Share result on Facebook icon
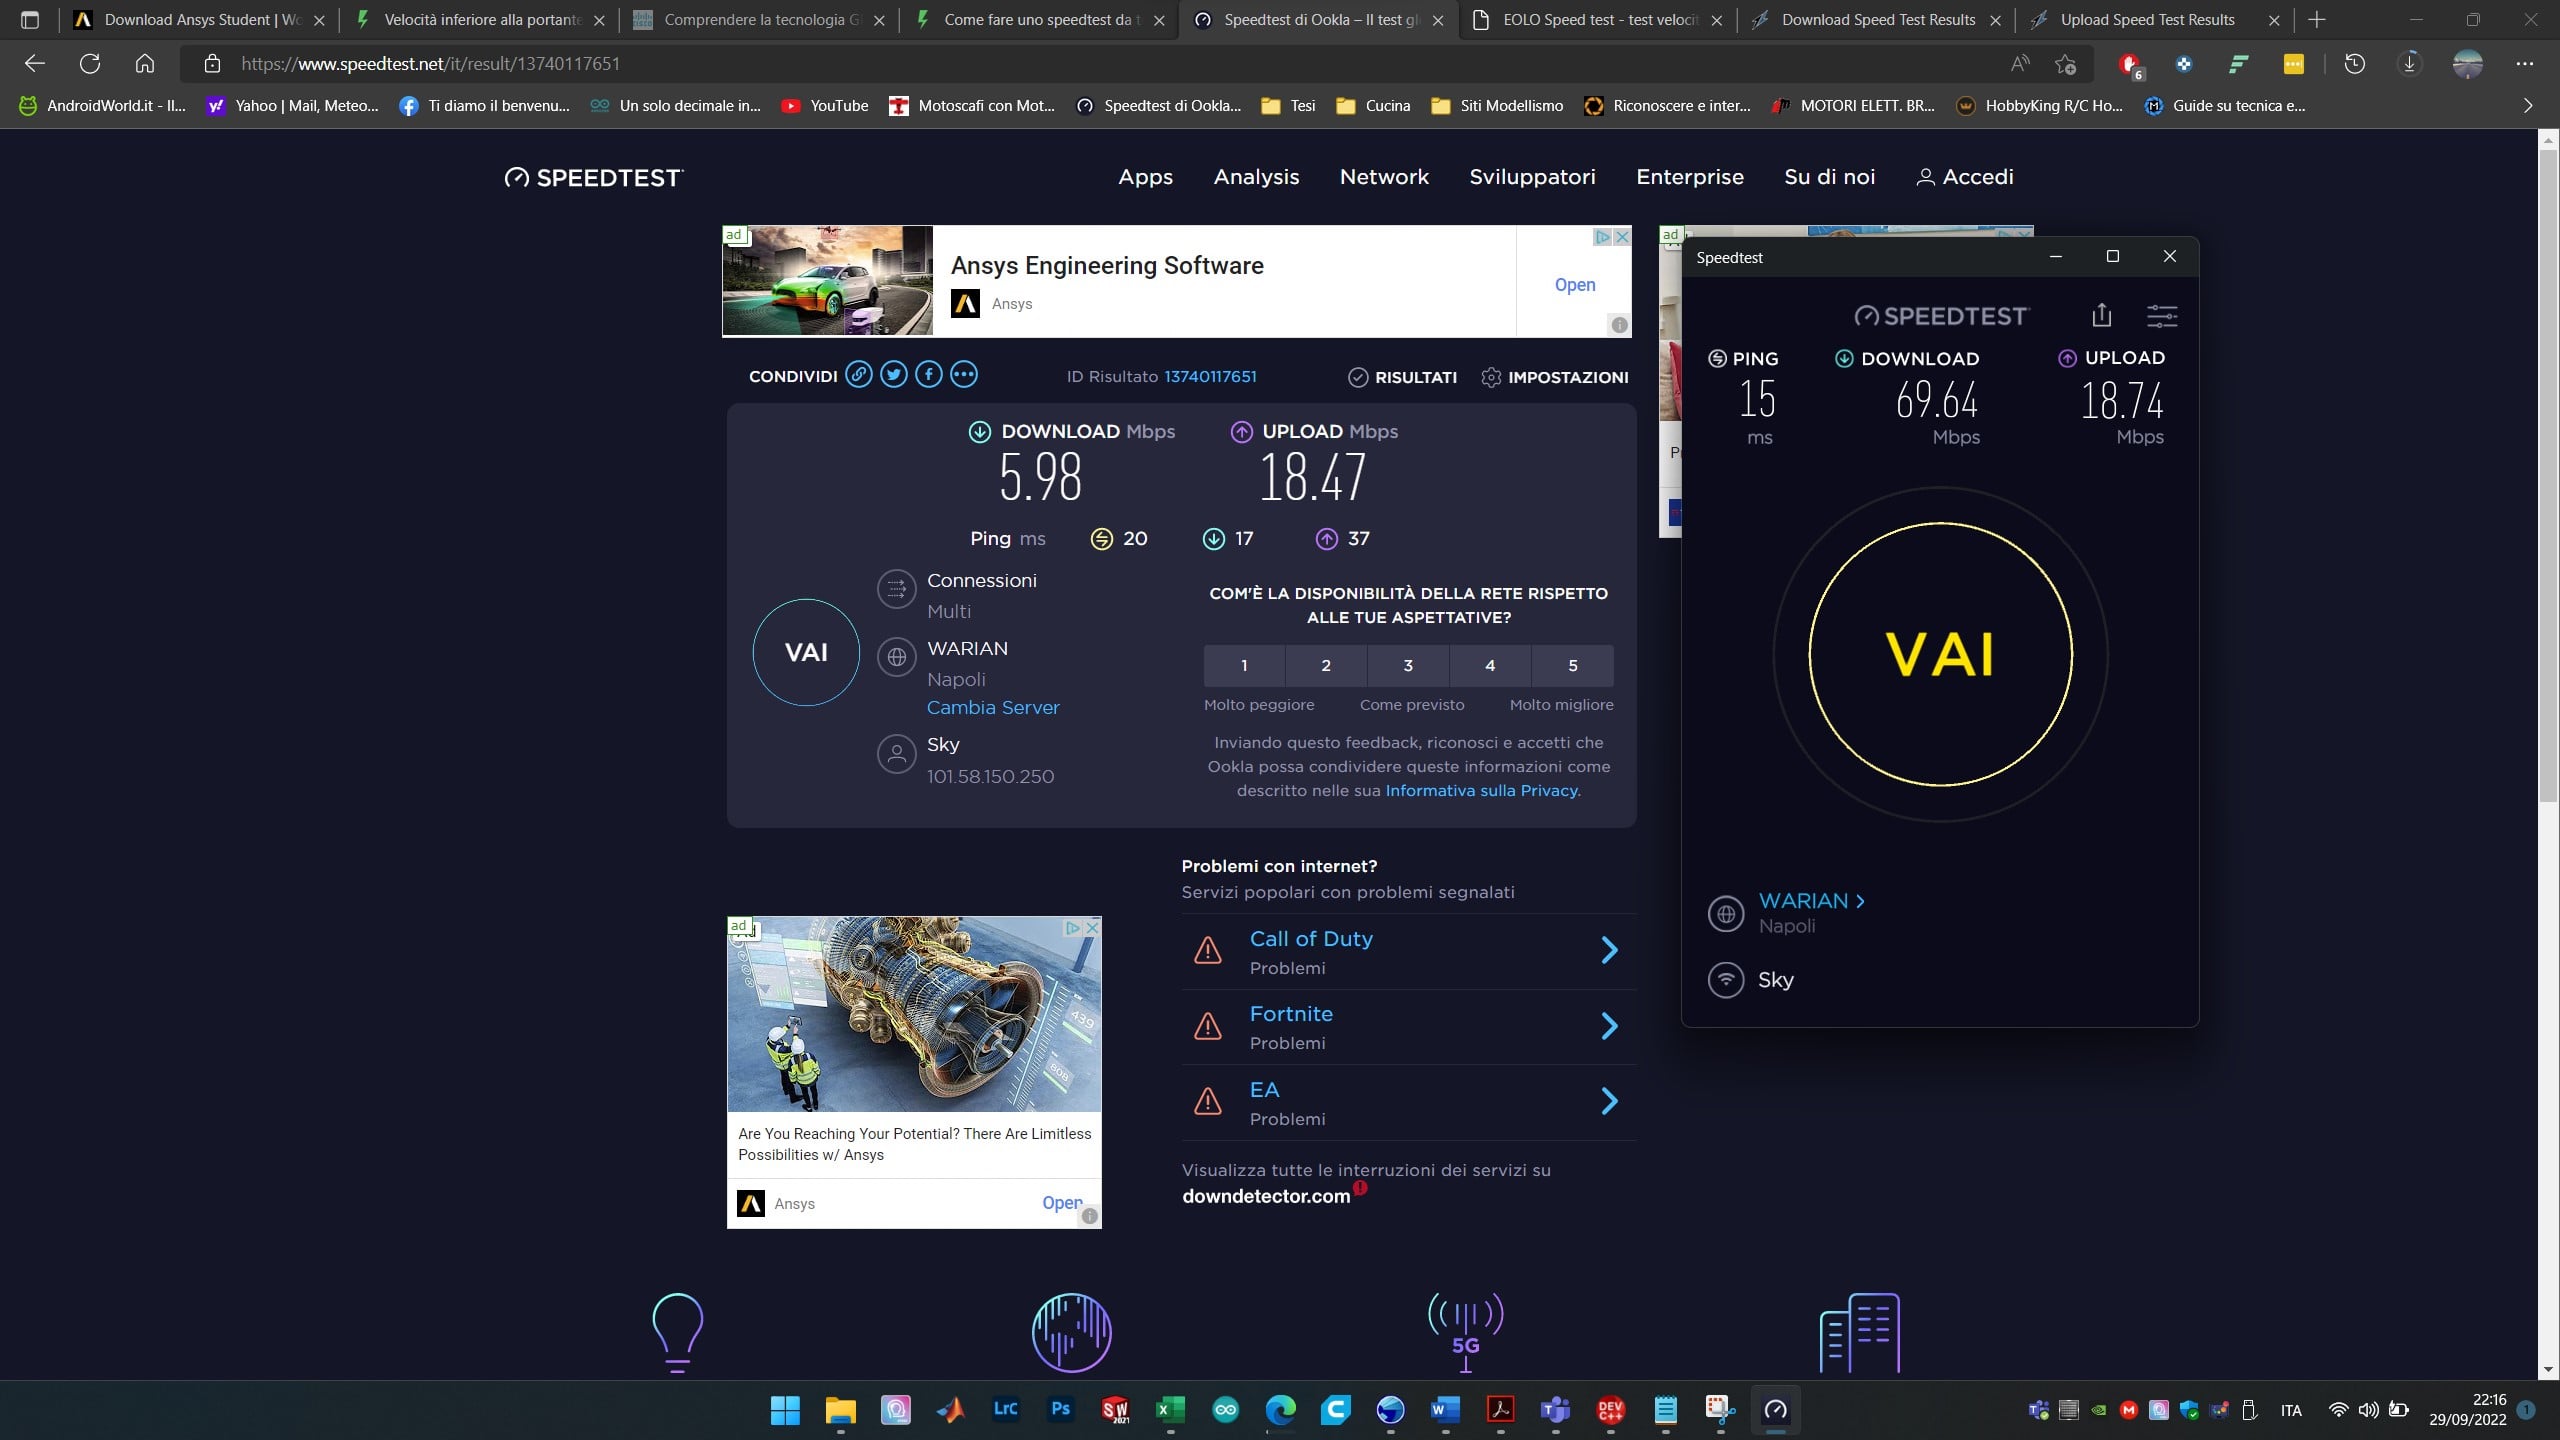The height and width of the screenshot is (1440, 2560). (928, 375)
